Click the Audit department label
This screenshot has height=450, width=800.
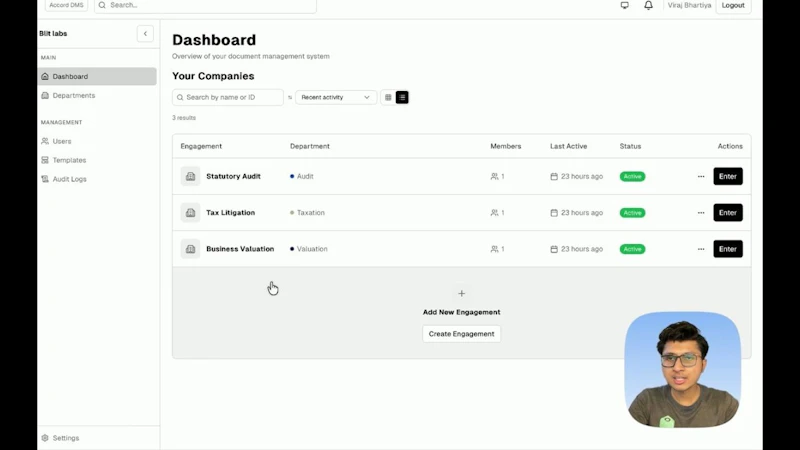point(305,177)
